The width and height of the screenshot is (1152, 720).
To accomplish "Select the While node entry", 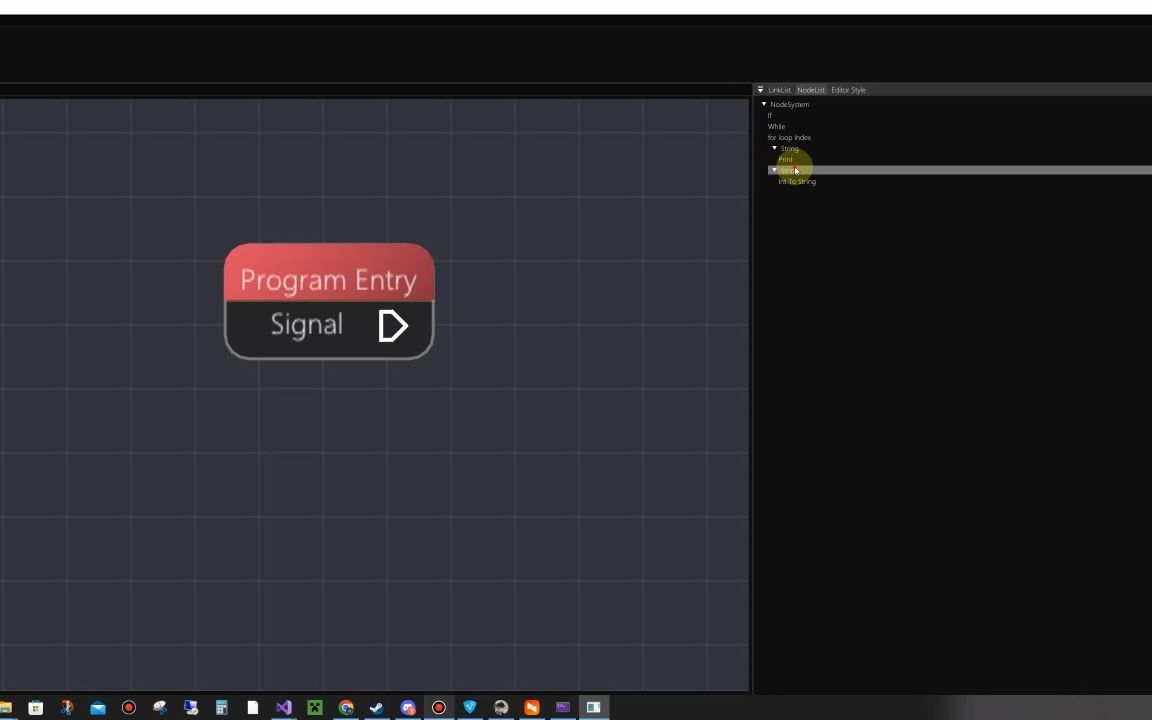I will 777,126.
